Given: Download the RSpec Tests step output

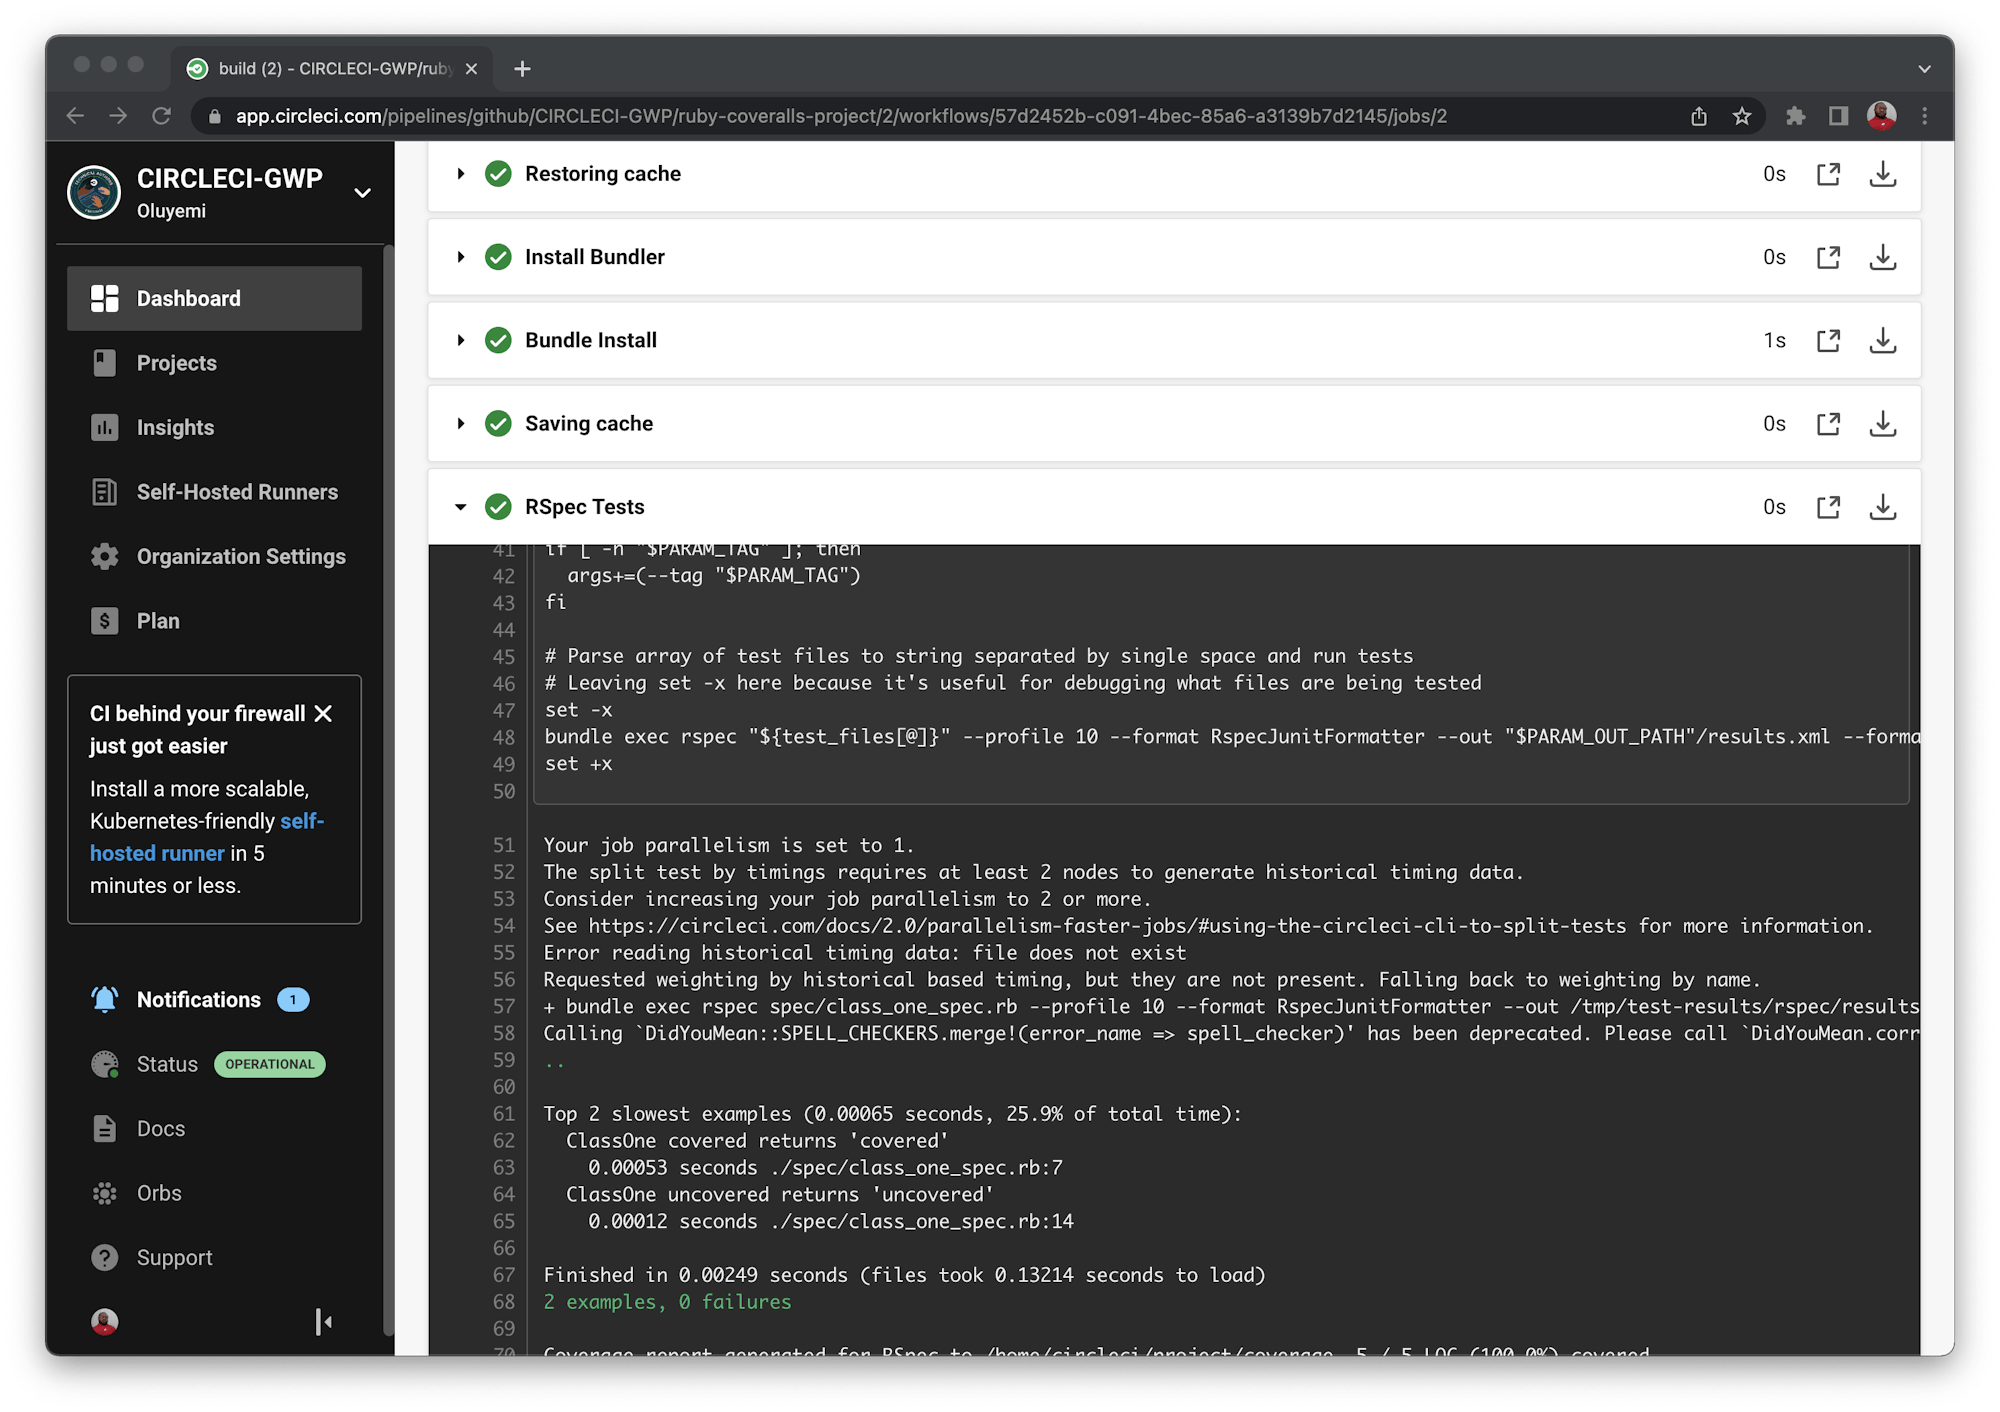Looking at the screenshot, I should [1882, 507].
